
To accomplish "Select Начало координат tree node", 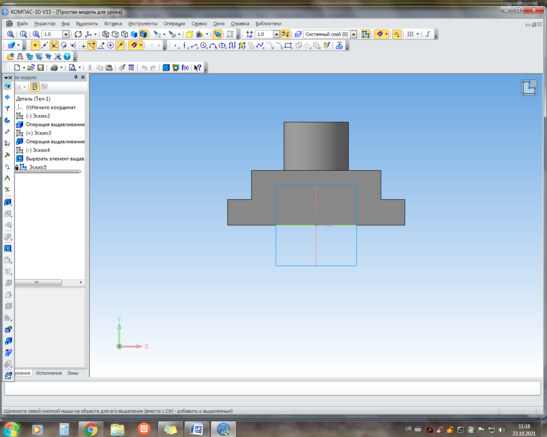I will click(x=51, y=107).
